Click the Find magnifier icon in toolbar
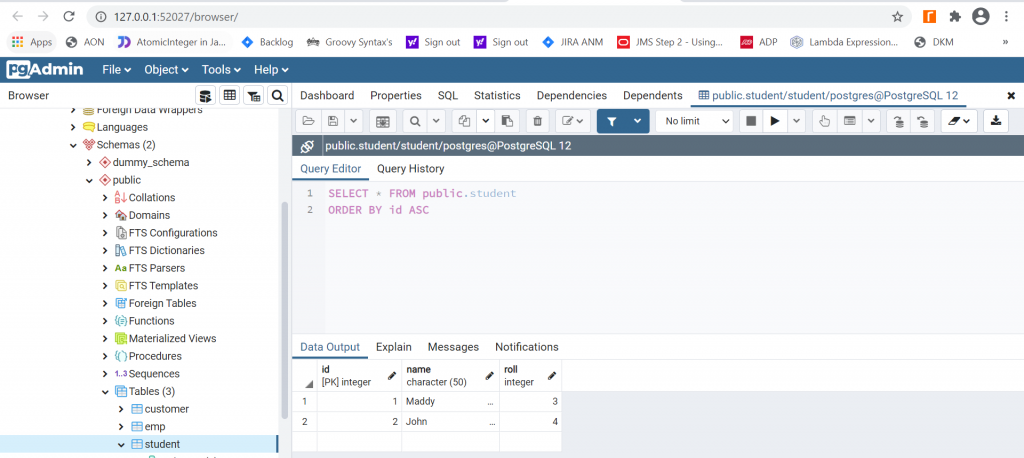The image size is (1024, 458). coord(415,121)
